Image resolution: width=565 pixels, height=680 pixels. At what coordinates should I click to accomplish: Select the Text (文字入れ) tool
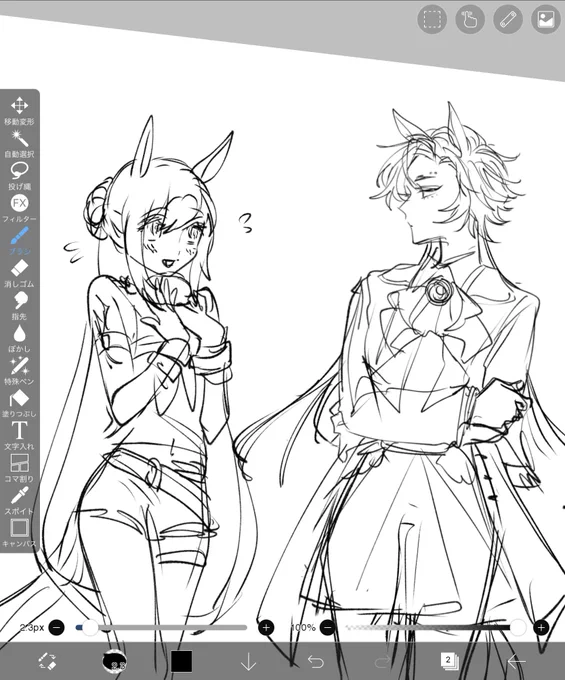pyautogui.click(x=19, y=435)
